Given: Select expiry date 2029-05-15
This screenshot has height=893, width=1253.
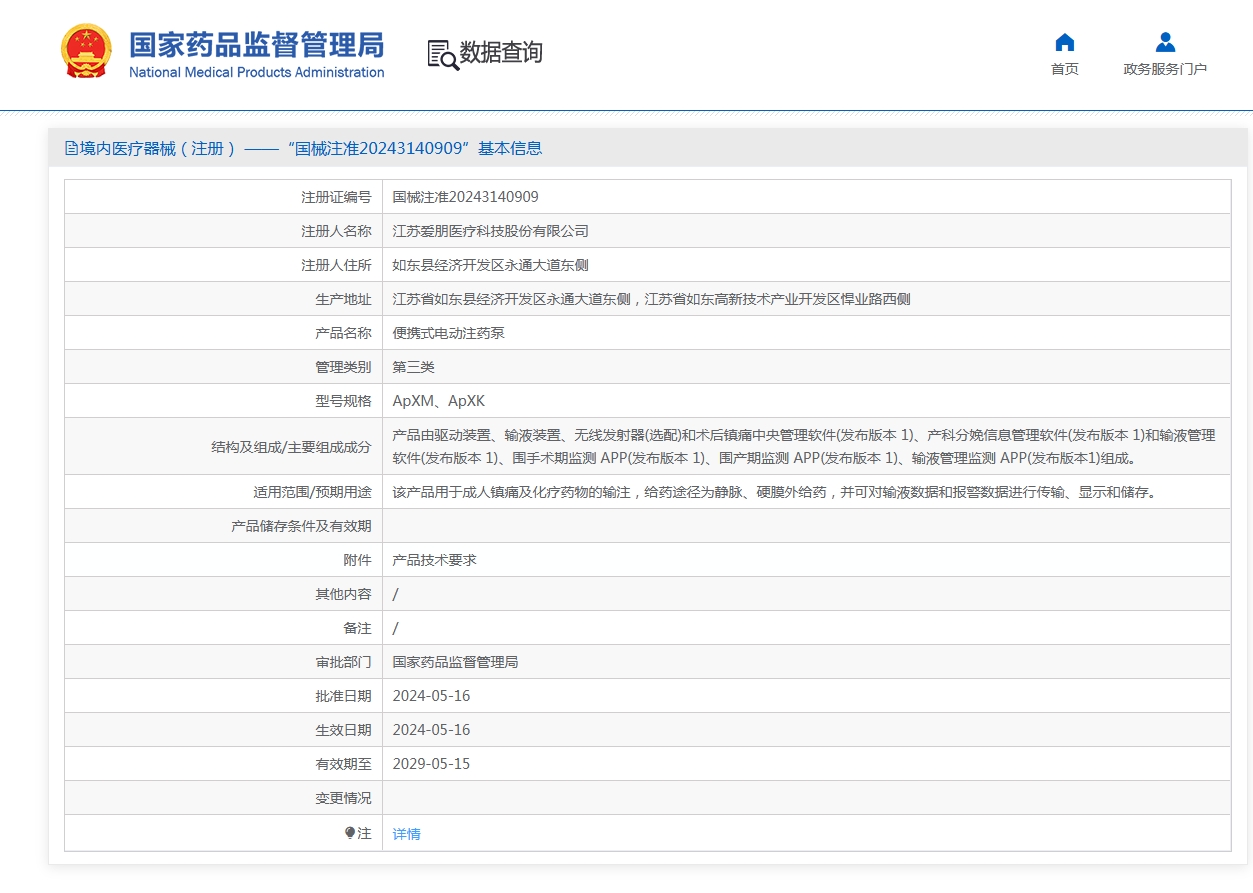Looking at the screenshot, I should coord(432,764).
